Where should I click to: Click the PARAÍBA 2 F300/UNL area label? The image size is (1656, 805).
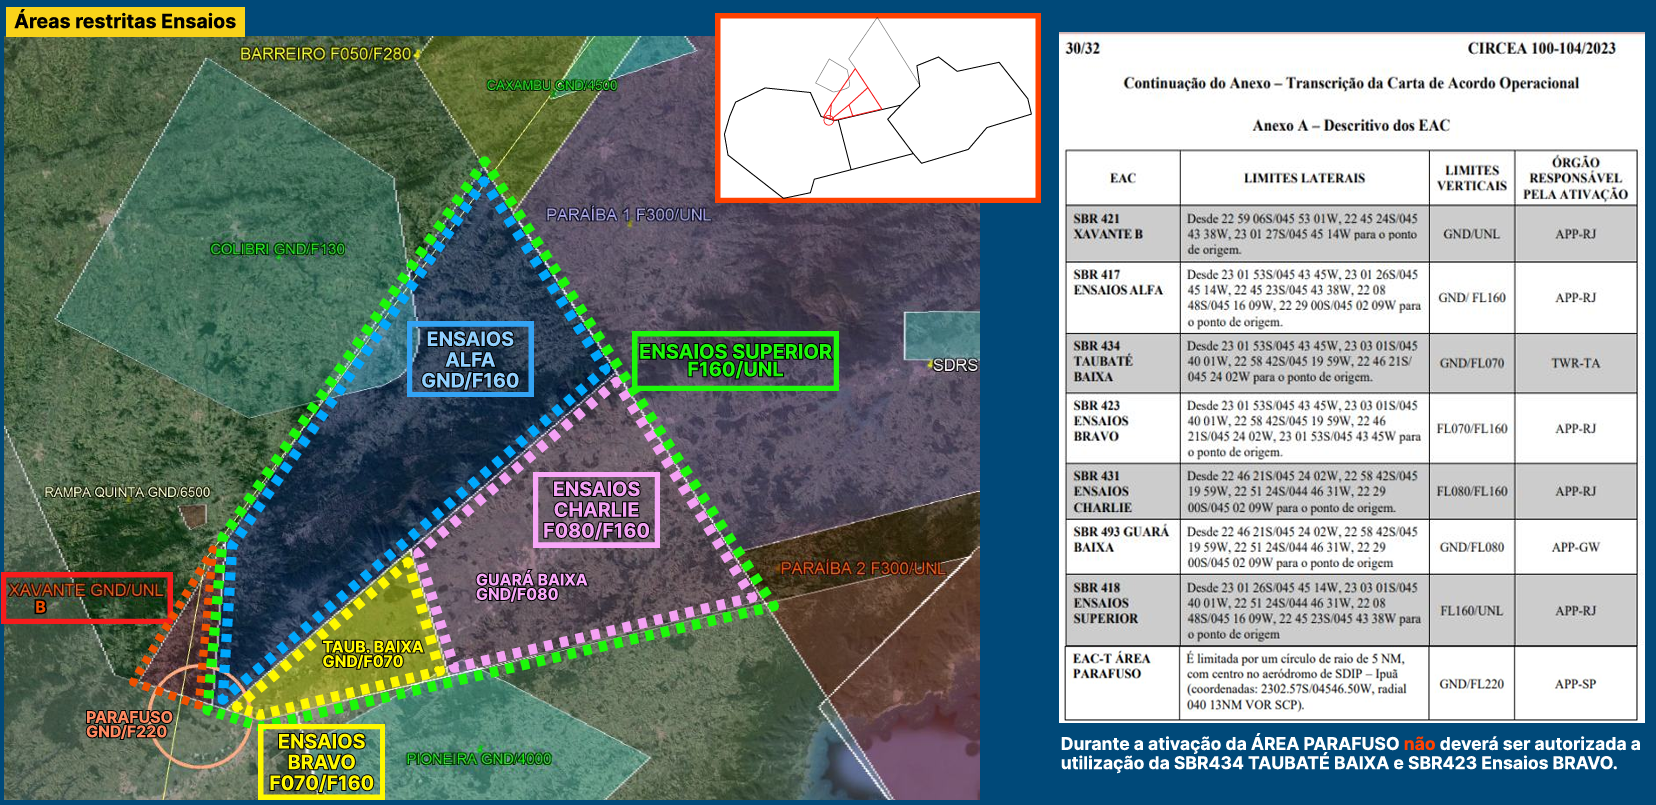tap(862, 568)
